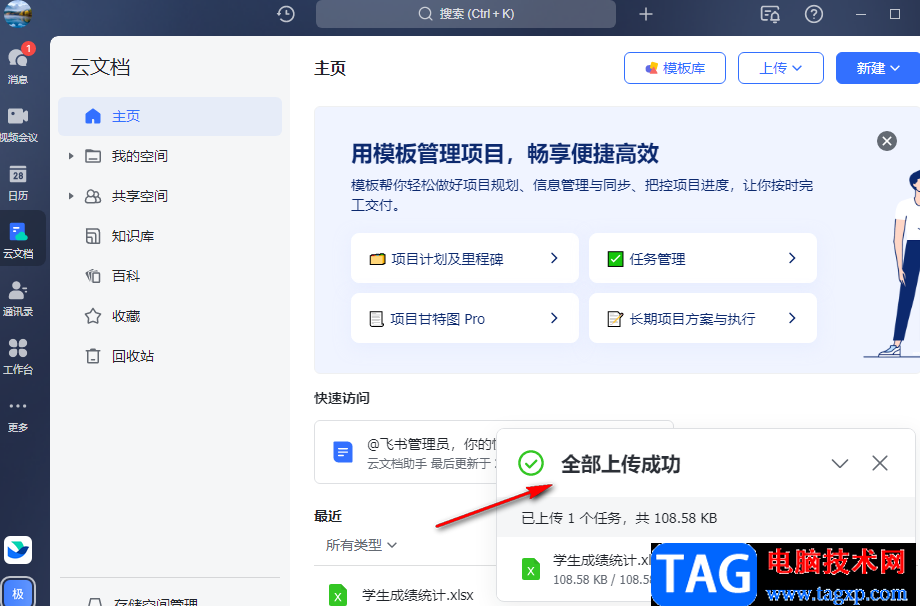Open the help question mark icon

814,14
